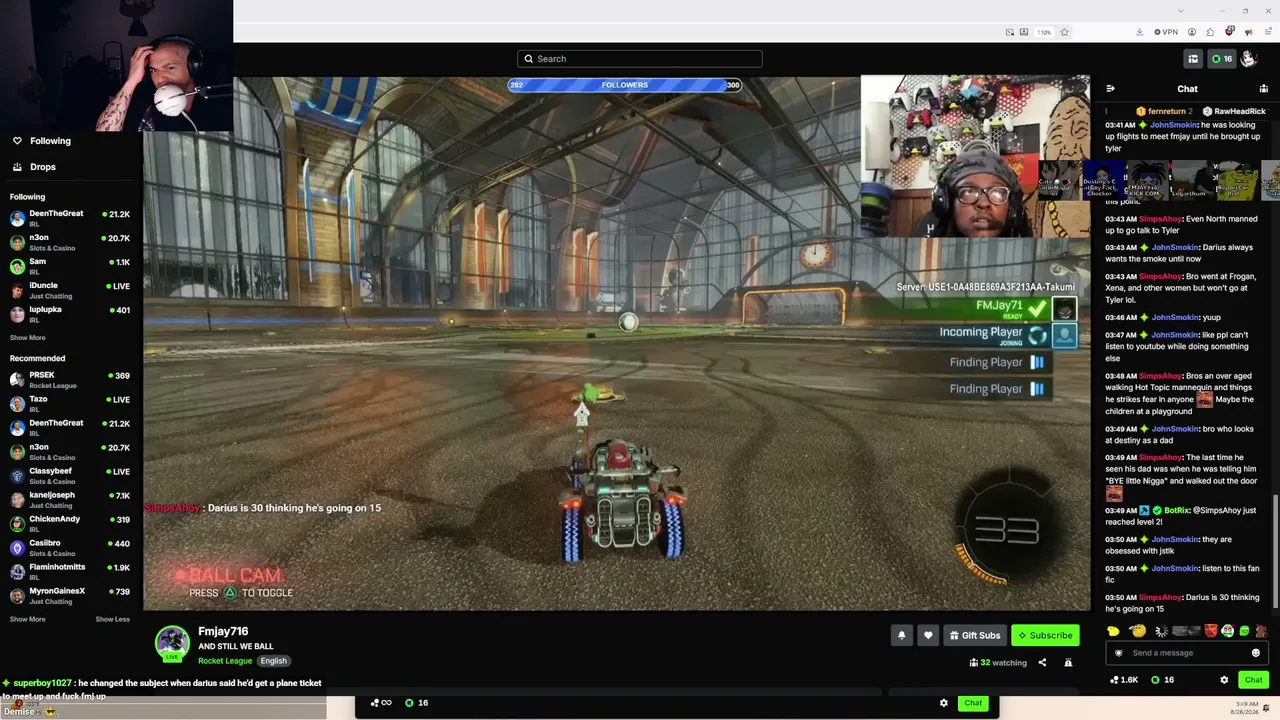
Task: Open Casiibro's channel
Action: click(70, 547)
